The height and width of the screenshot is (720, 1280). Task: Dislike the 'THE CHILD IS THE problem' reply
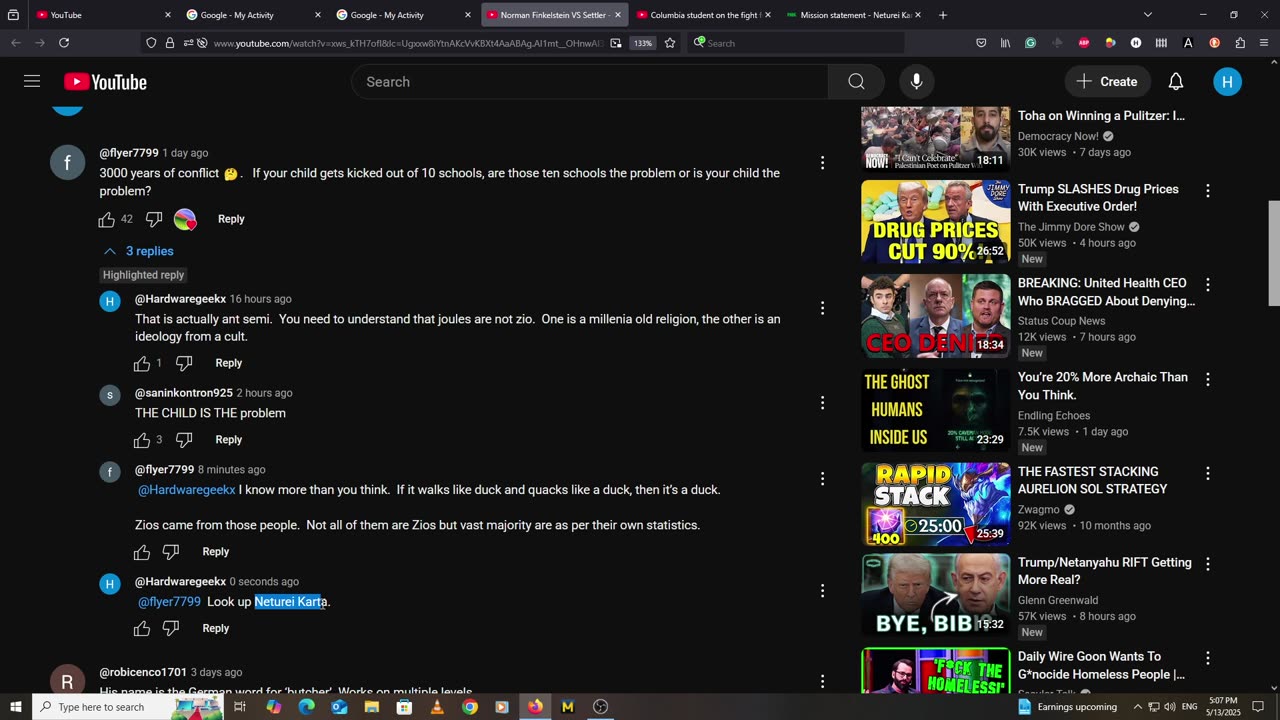point(184,440)
